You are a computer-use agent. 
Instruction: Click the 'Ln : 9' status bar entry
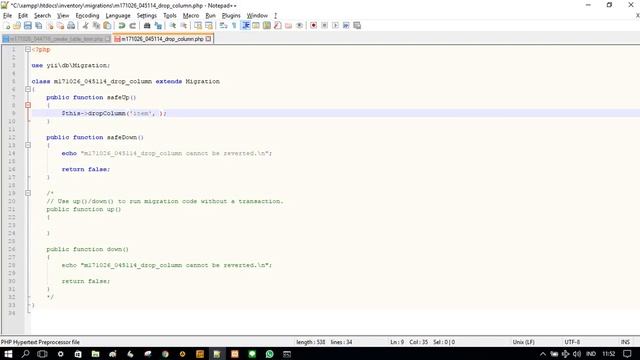click(397, 342)
